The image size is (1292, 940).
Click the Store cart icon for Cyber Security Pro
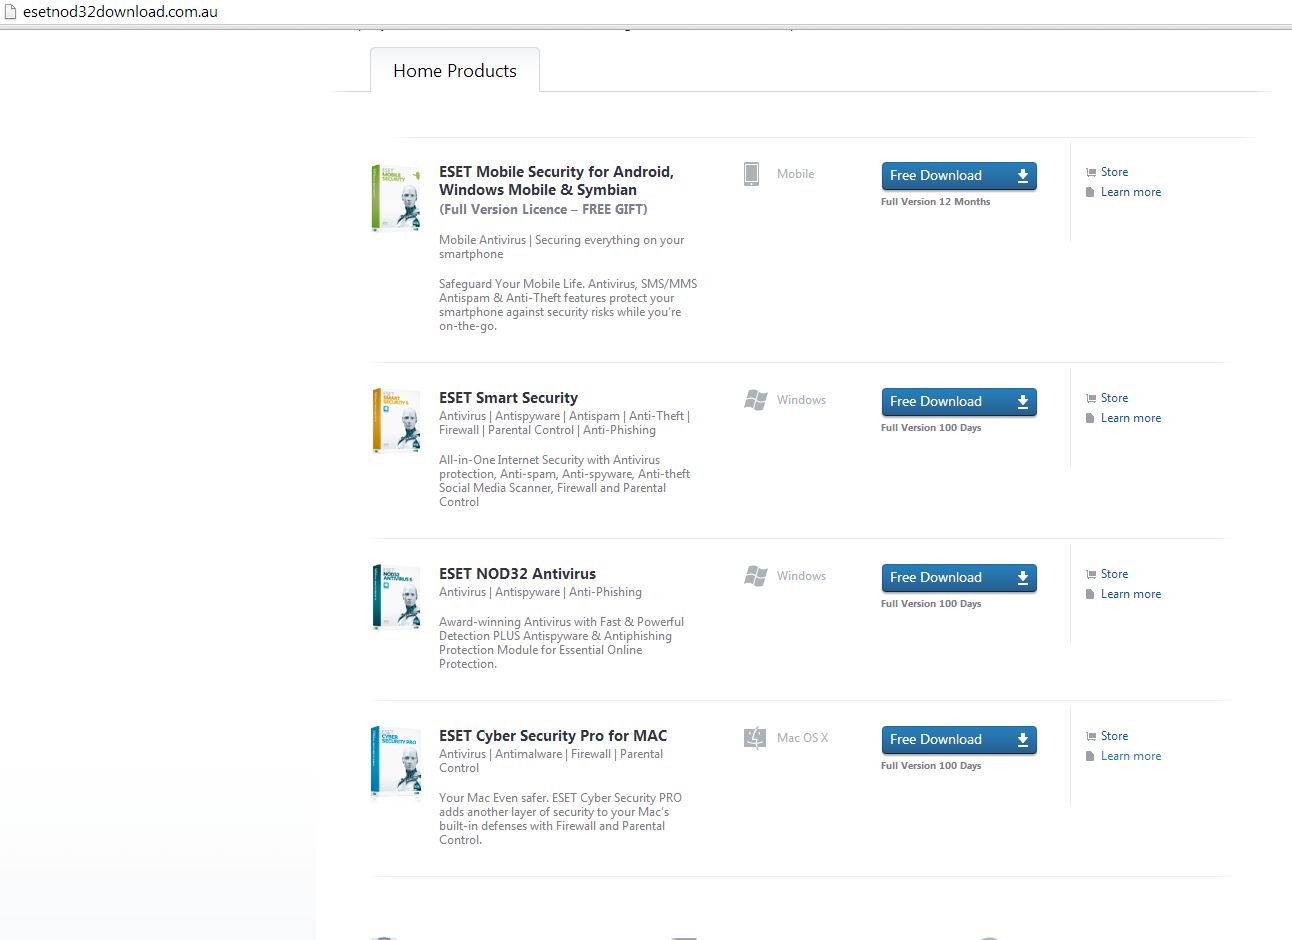pos(1091,736)
